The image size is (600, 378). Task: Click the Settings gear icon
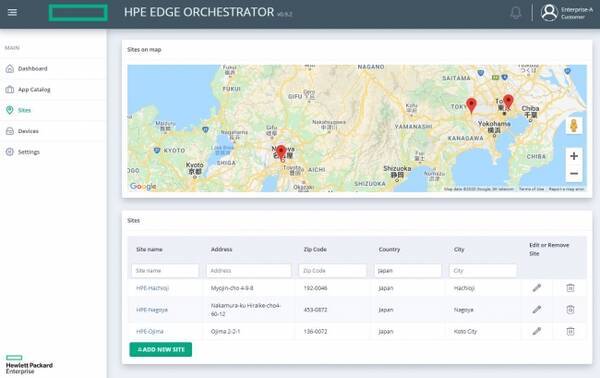10,152
